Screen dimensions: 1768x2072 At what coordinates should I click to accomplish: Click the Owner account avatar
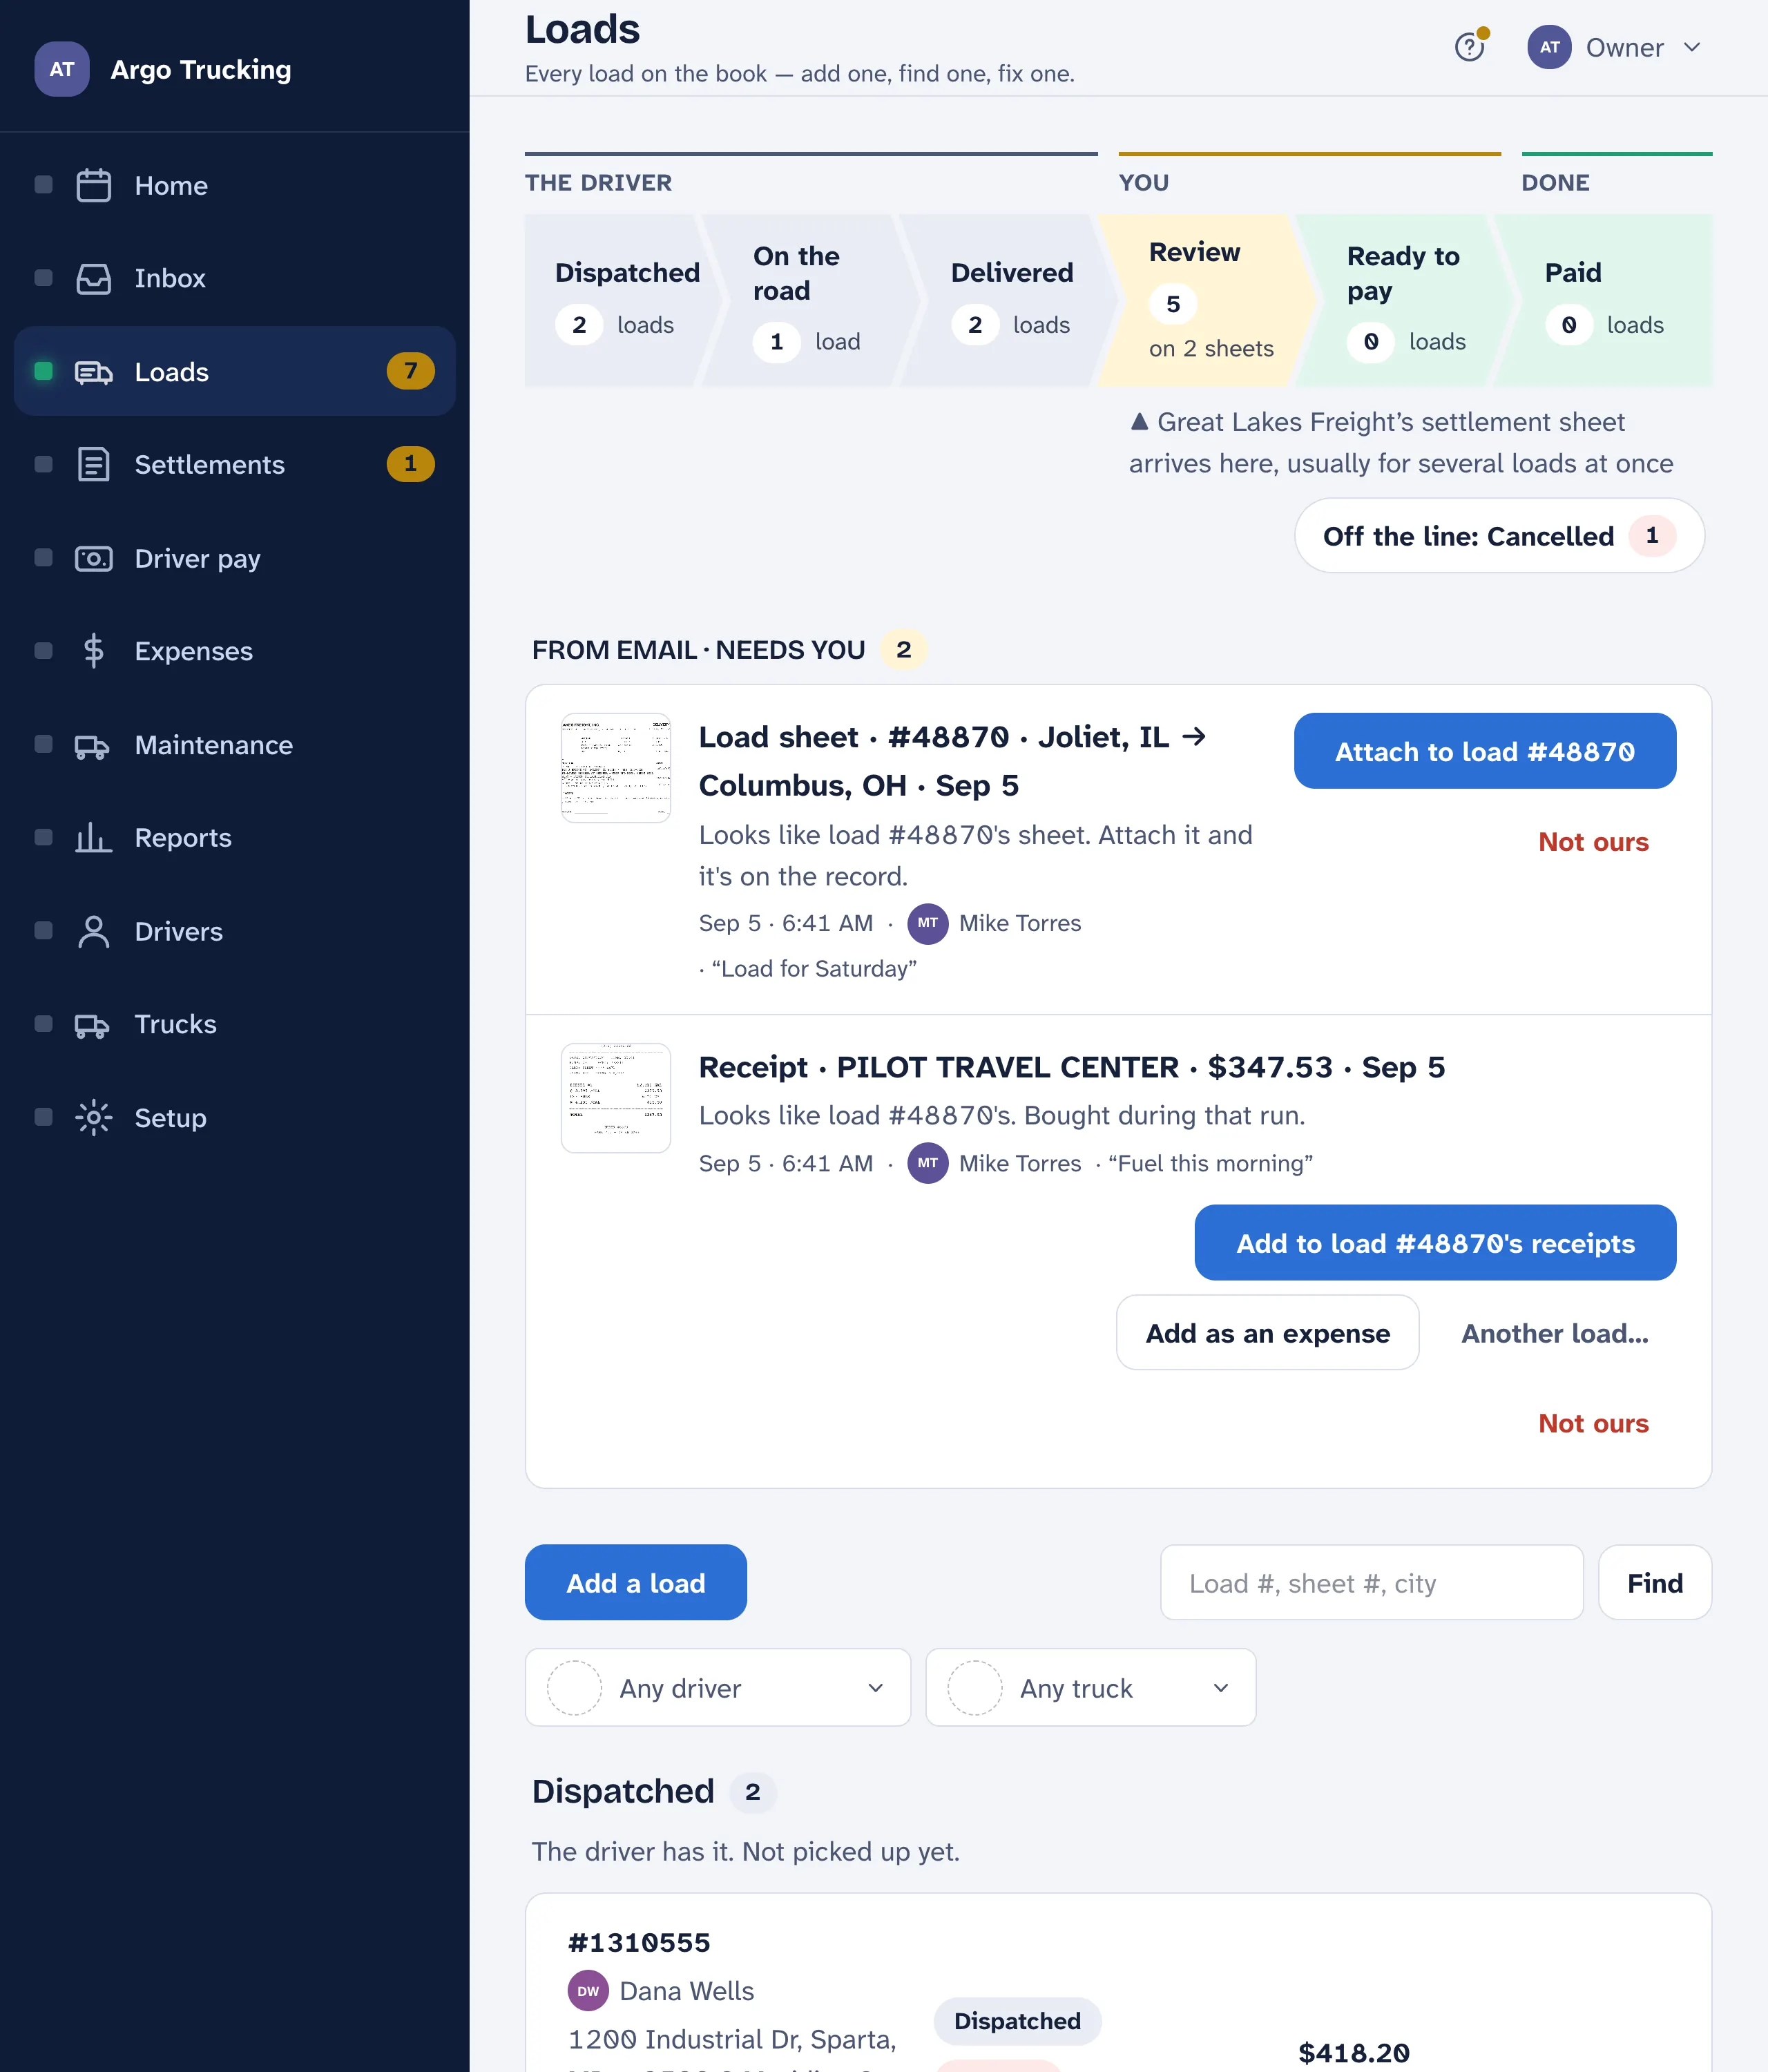1549,47
